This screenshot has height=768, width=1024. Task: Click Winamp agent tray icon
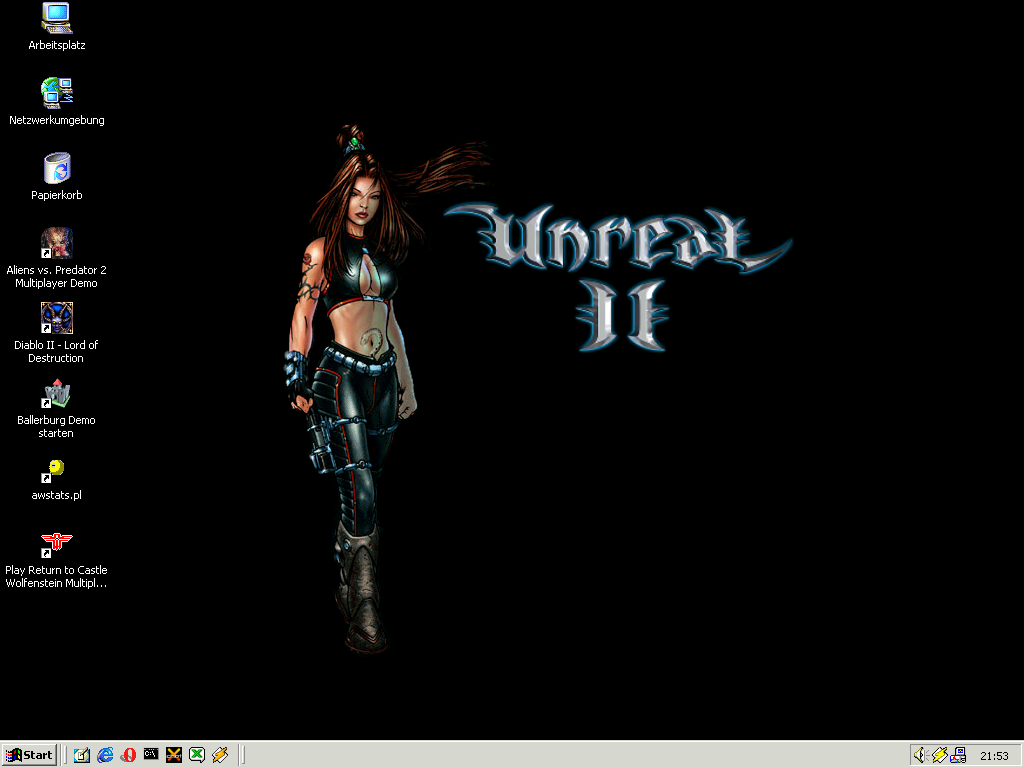(940, 756)
